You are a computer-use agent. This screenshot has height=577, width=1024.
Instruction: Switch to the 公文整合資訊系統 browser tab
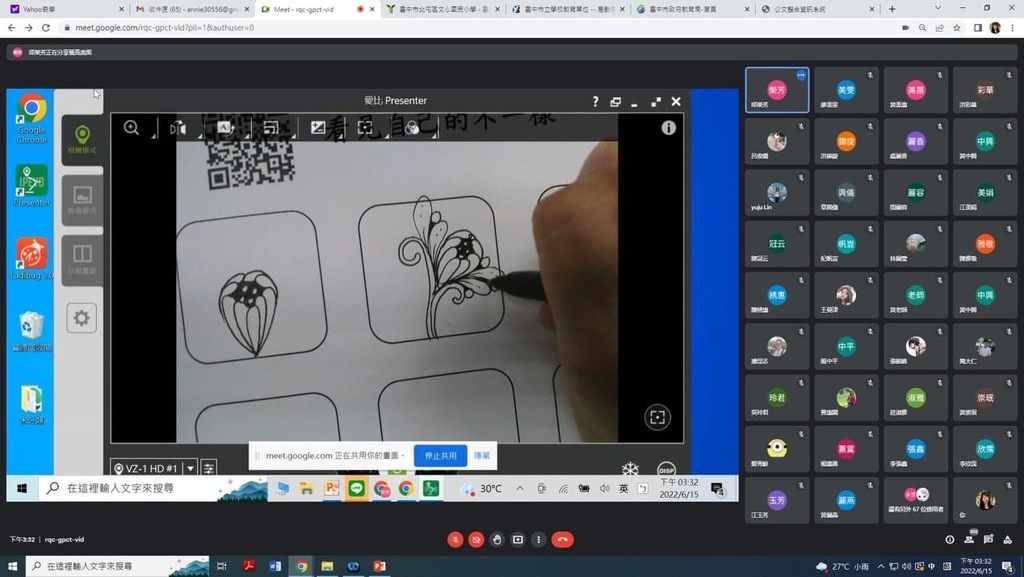coord(816,9)
